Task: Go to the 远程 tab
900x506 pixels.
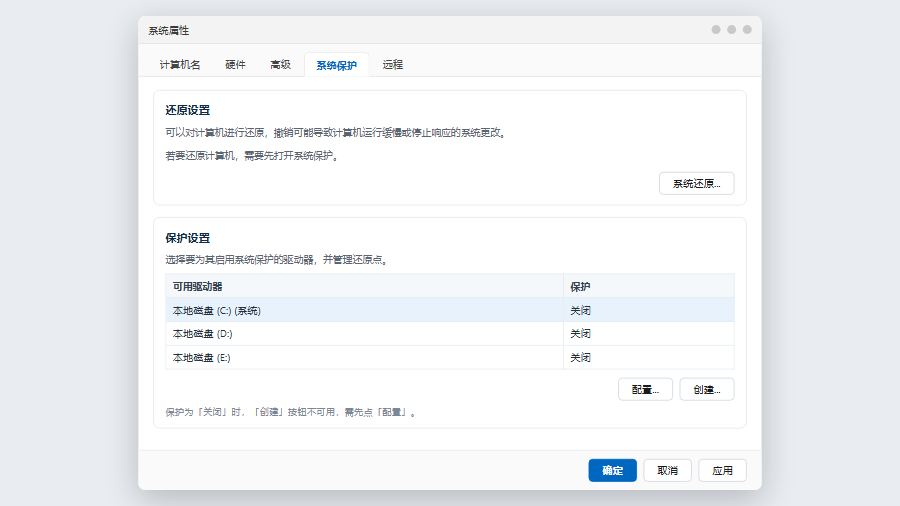Action: tap(393, 65)
